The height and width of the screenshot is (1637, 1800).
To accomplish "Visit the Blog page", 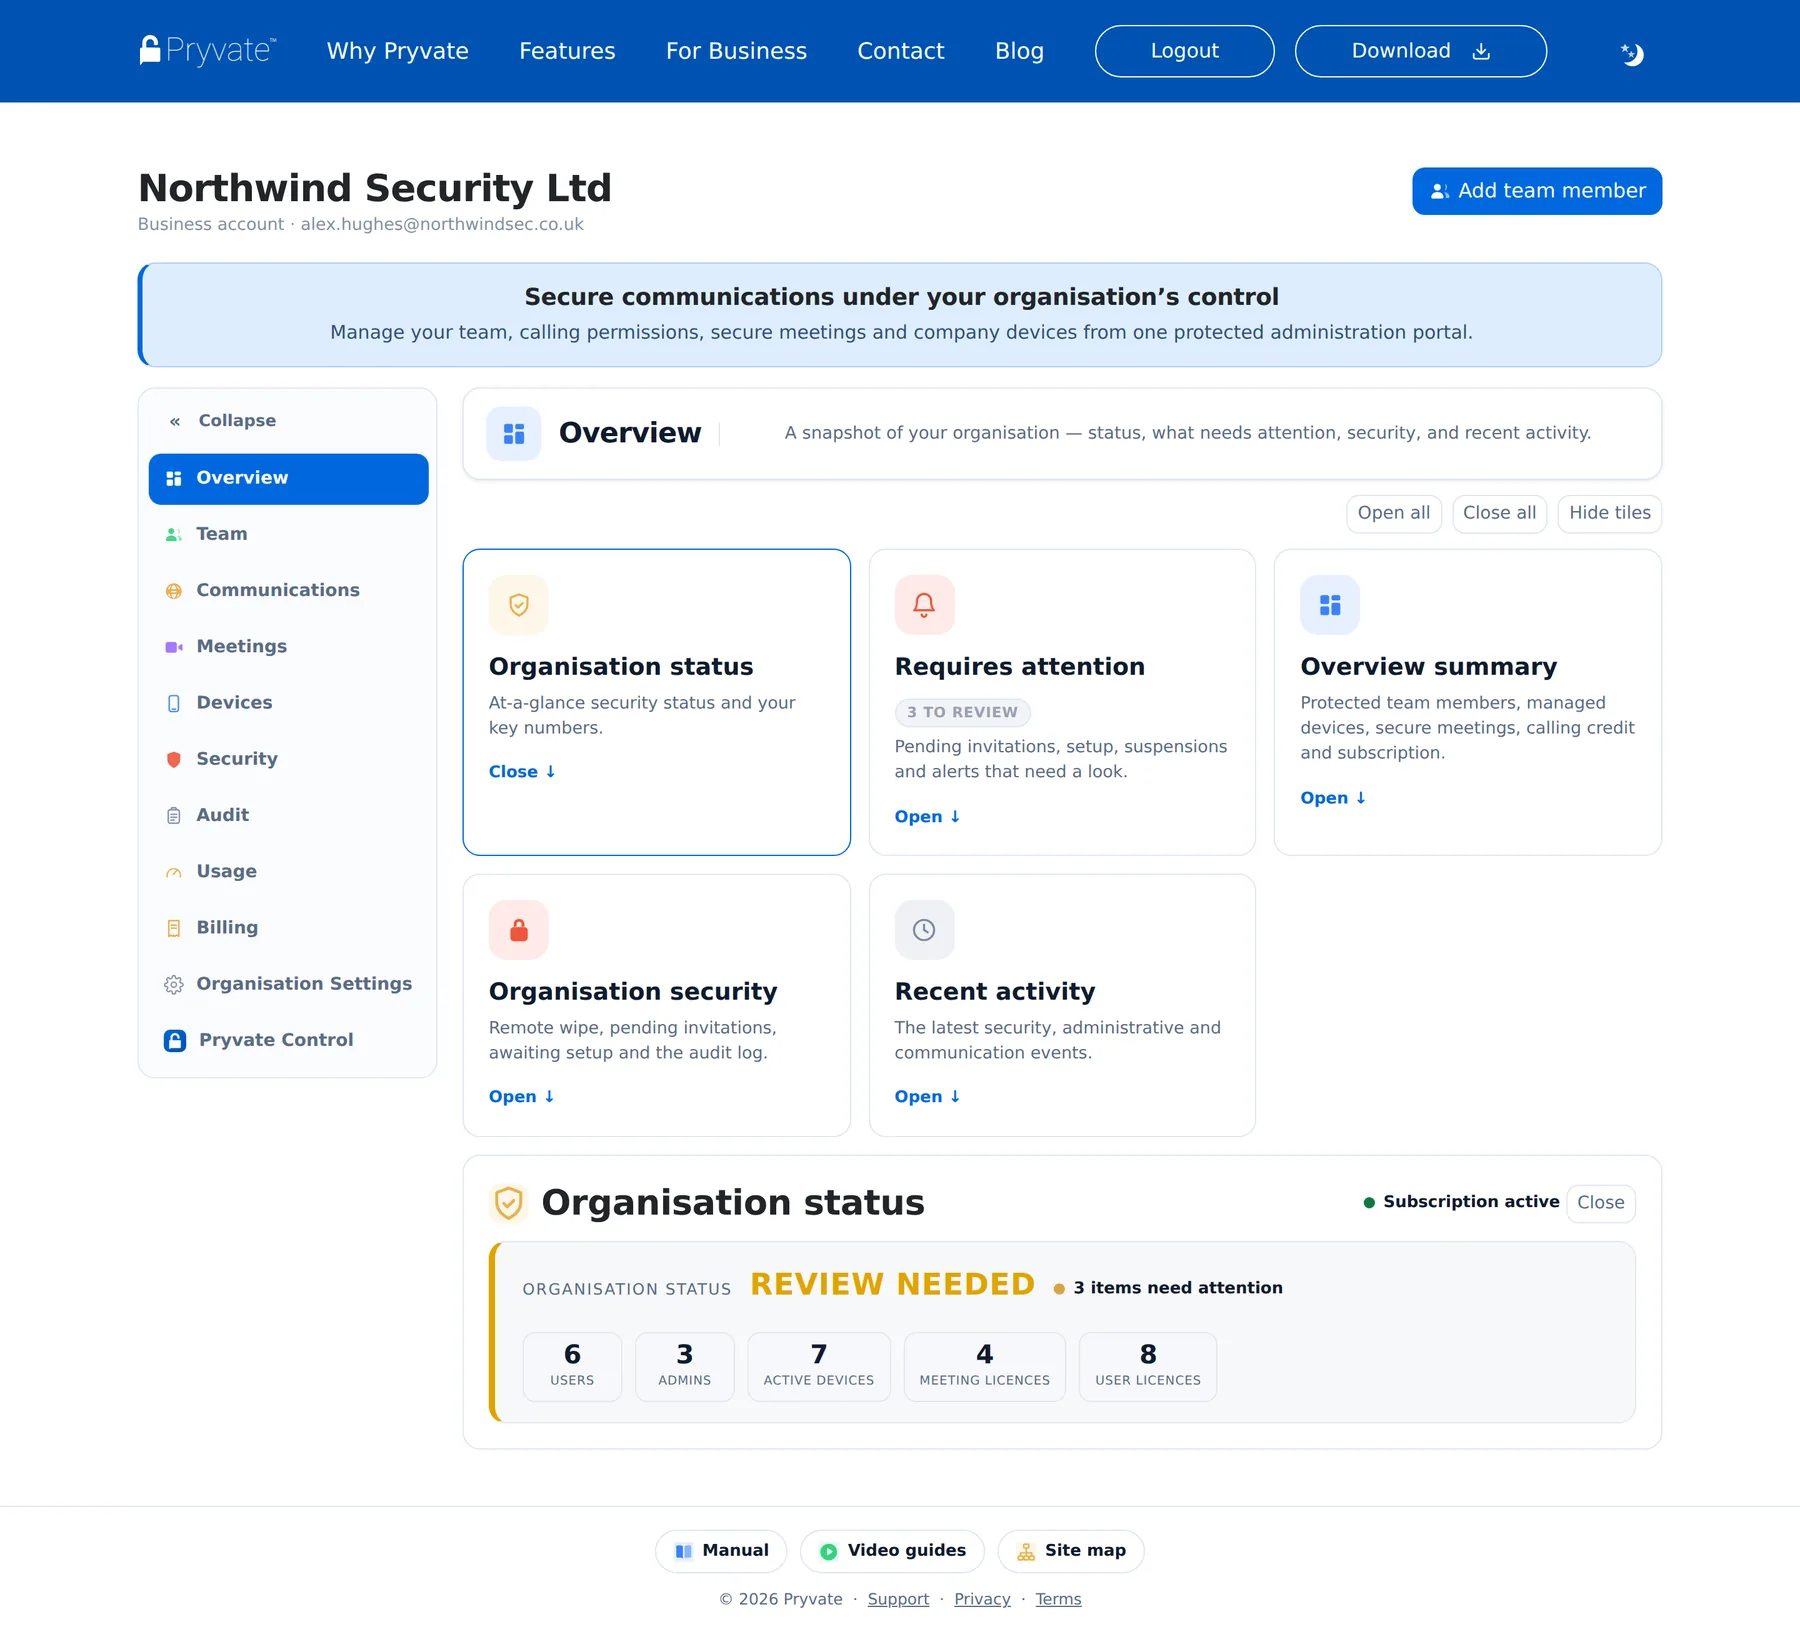I will click(x=1019, y=51).
